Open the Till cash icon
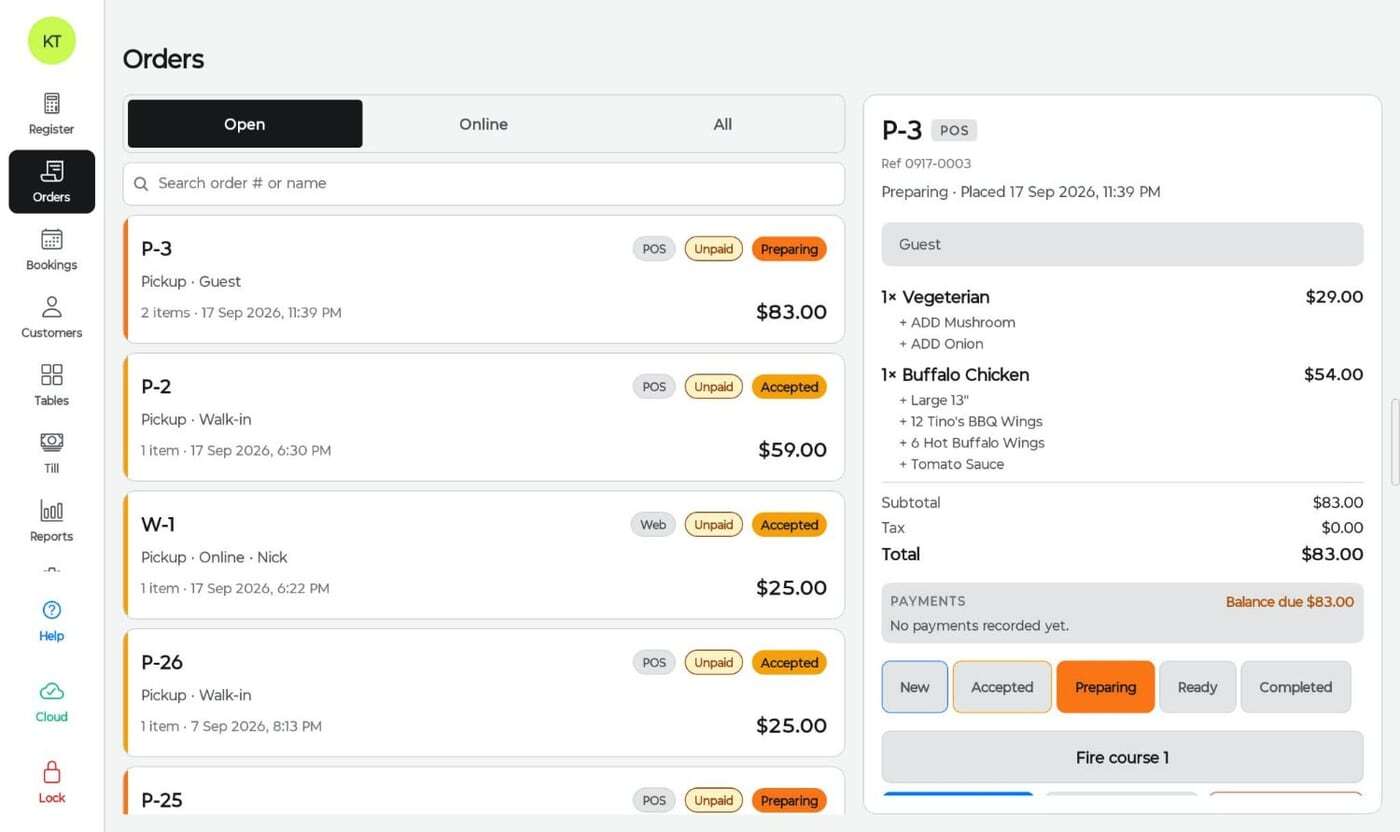 pos(52,442)
